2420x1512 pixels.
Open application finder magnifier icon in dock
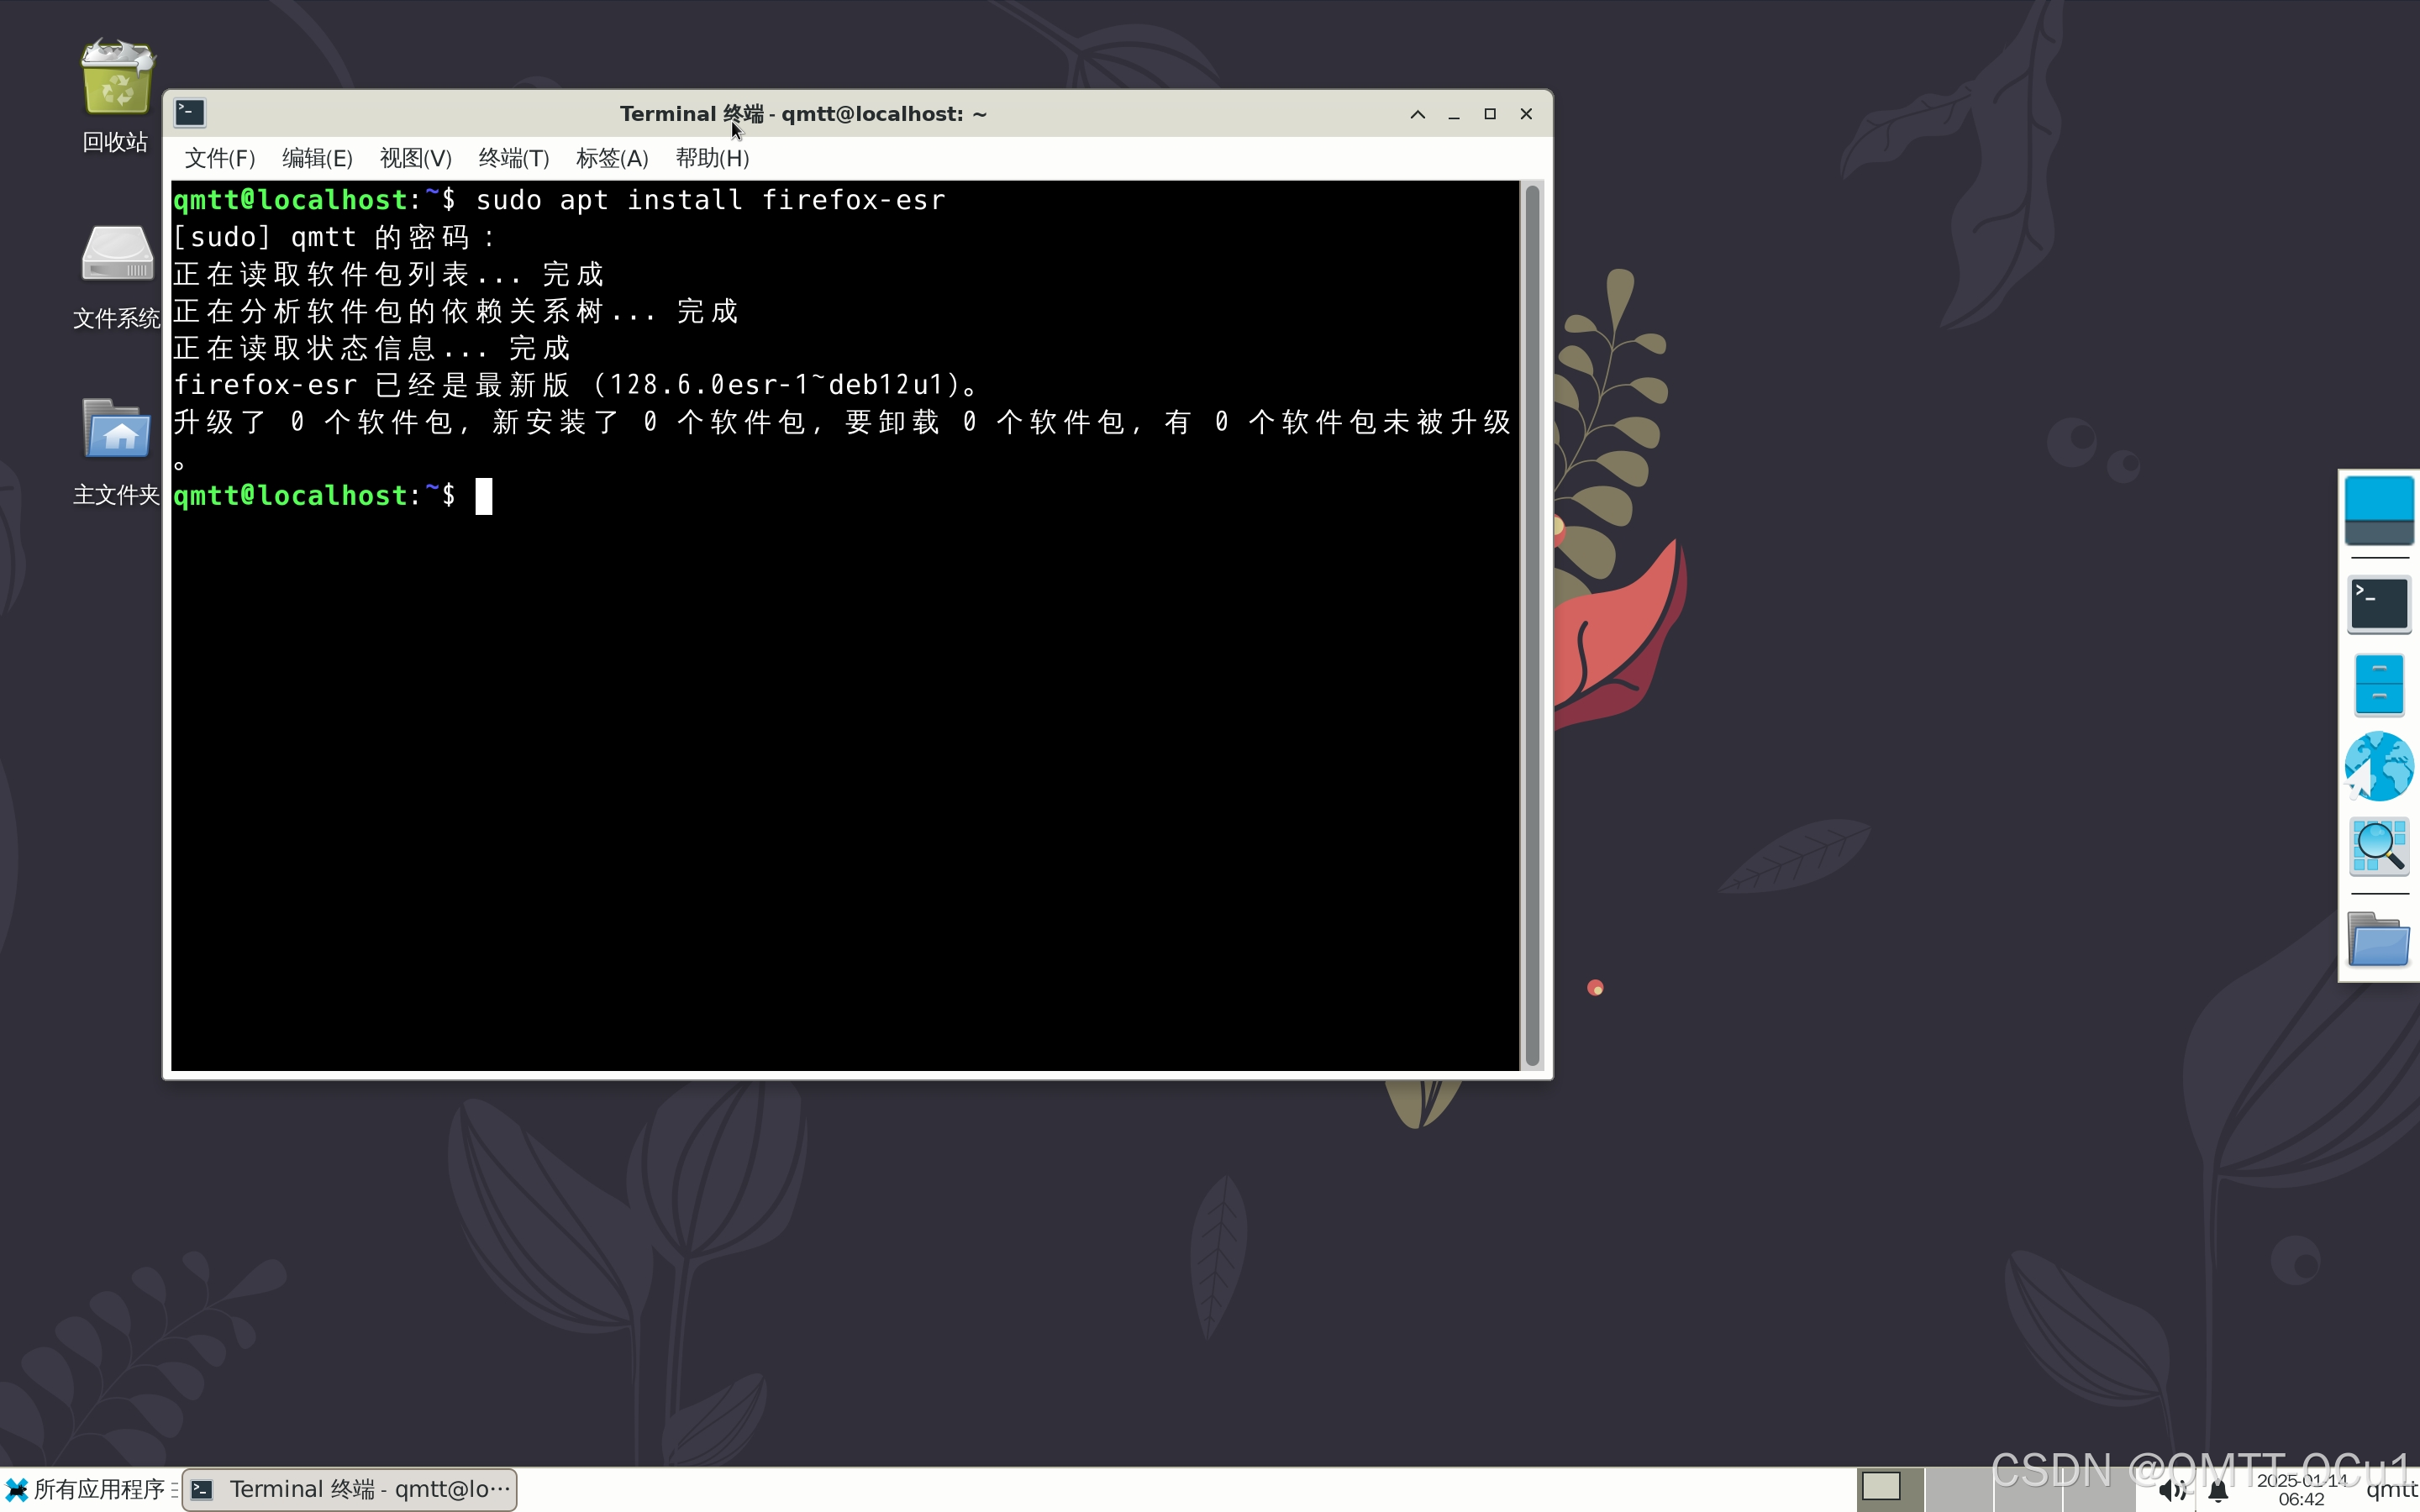pyautogui.click(x=2378, y=847)
